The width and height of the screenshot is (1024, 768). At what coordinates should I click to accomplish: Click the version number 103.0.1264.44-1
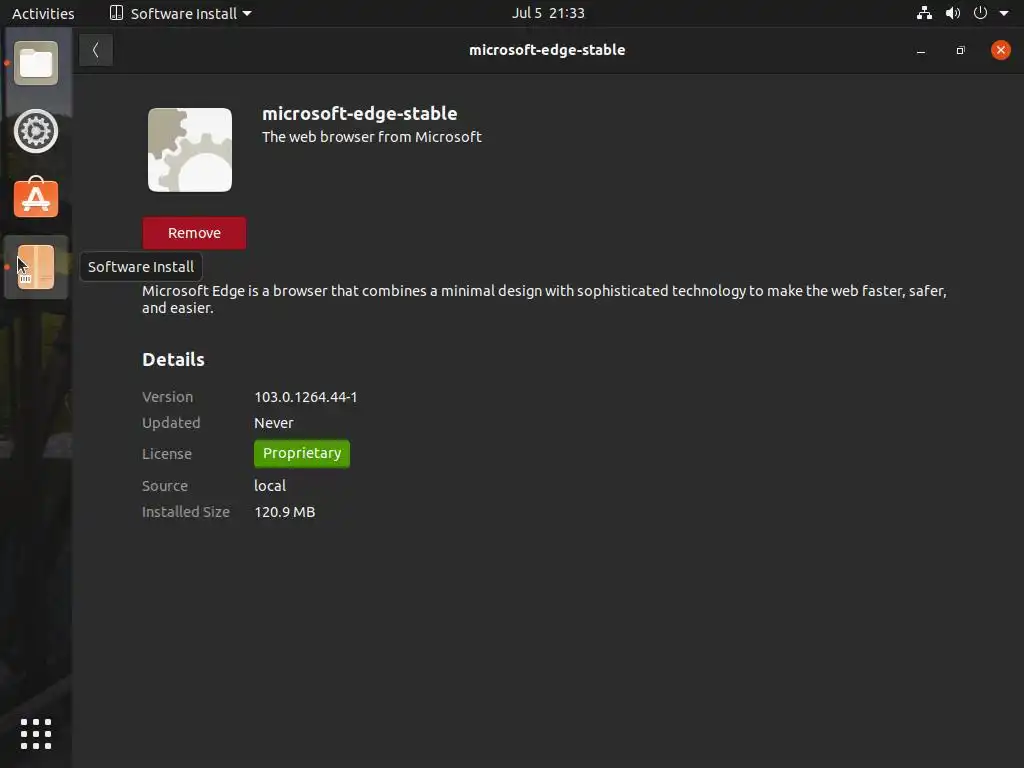point(306,397)
